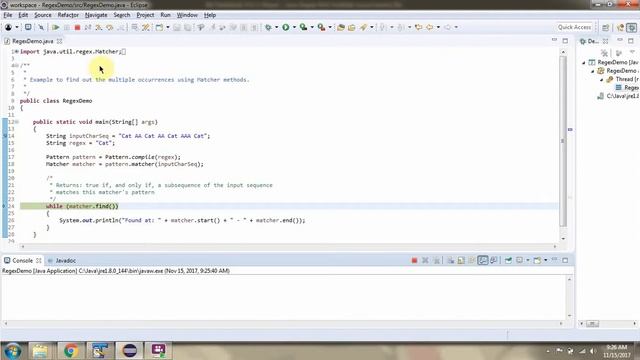The height and width of the screenshot is (360, 640).
Task: Open the Debug button dropdown arrow
Action: point(276,27)
